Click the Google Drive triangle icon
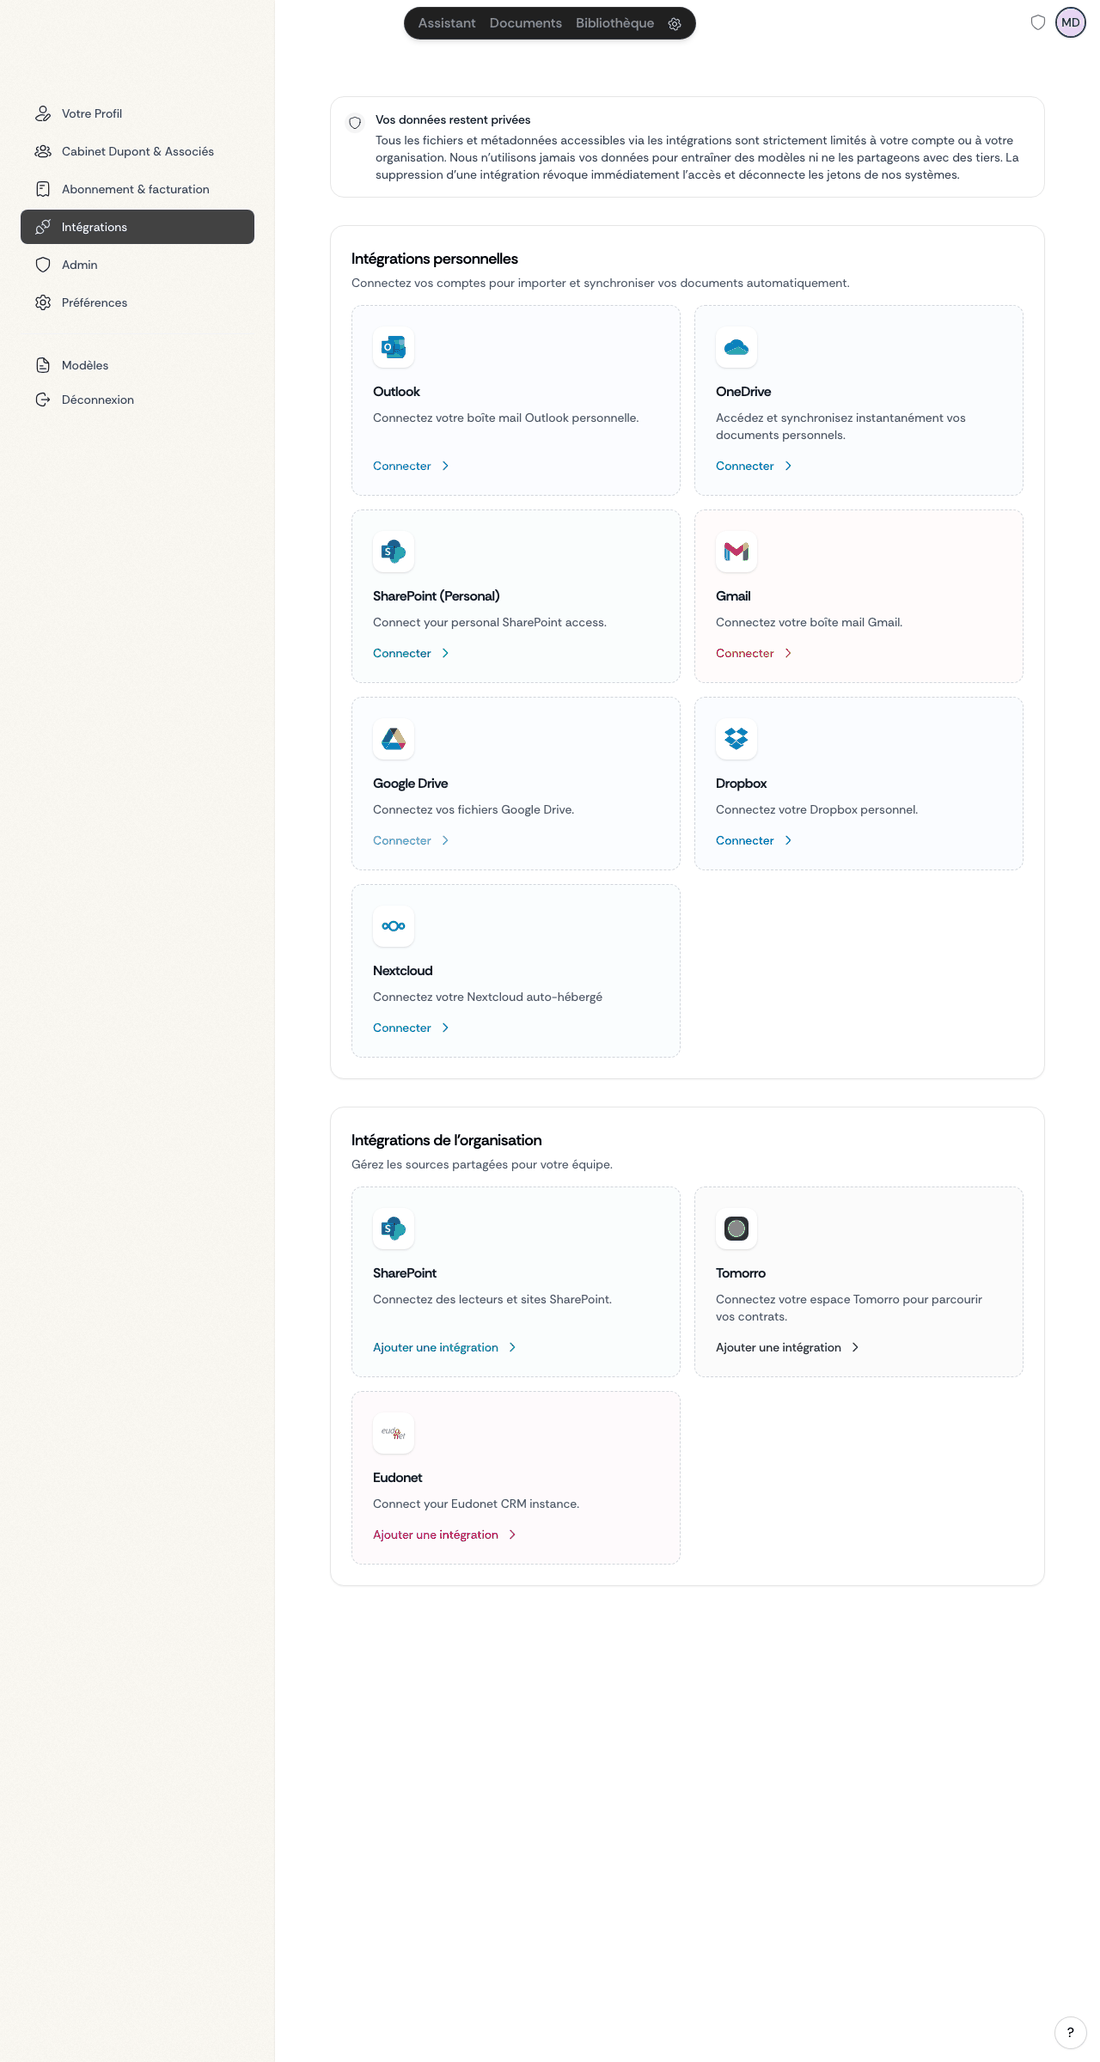The width and height of the screenshot is (1100, 2062). [393, 739]
